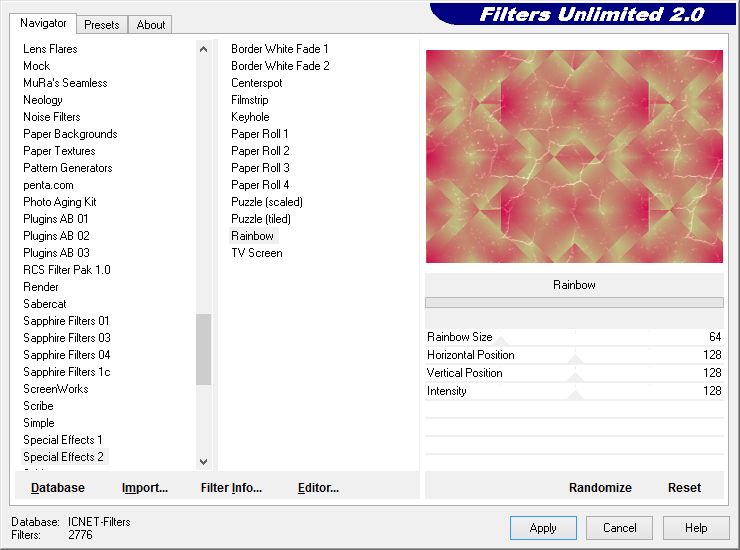
Task: Choose Centerspot filter
Action: [x=256, y=83]
